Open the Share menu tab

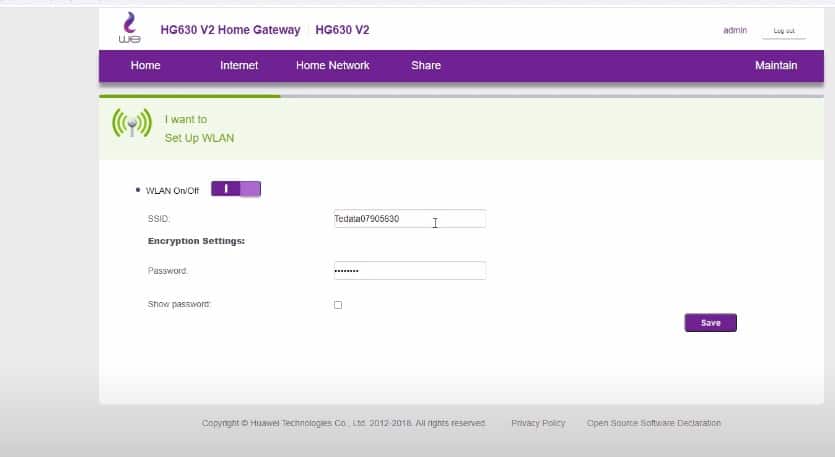coord(425,65)
